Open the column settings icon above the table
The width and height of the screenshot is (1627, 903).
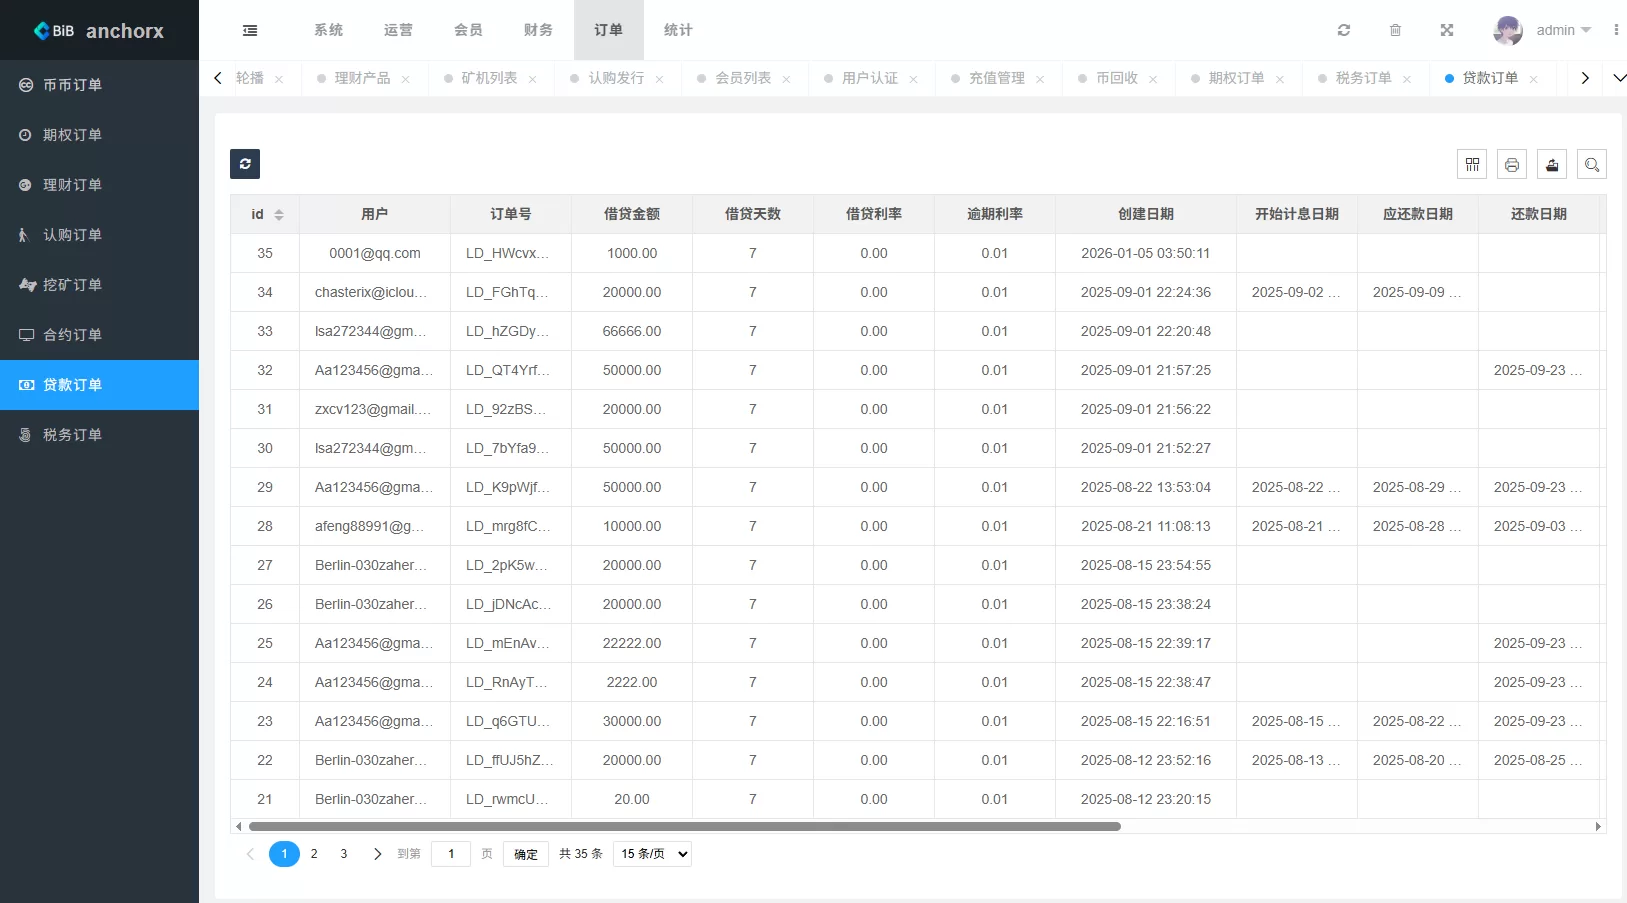click(1471, 164)
